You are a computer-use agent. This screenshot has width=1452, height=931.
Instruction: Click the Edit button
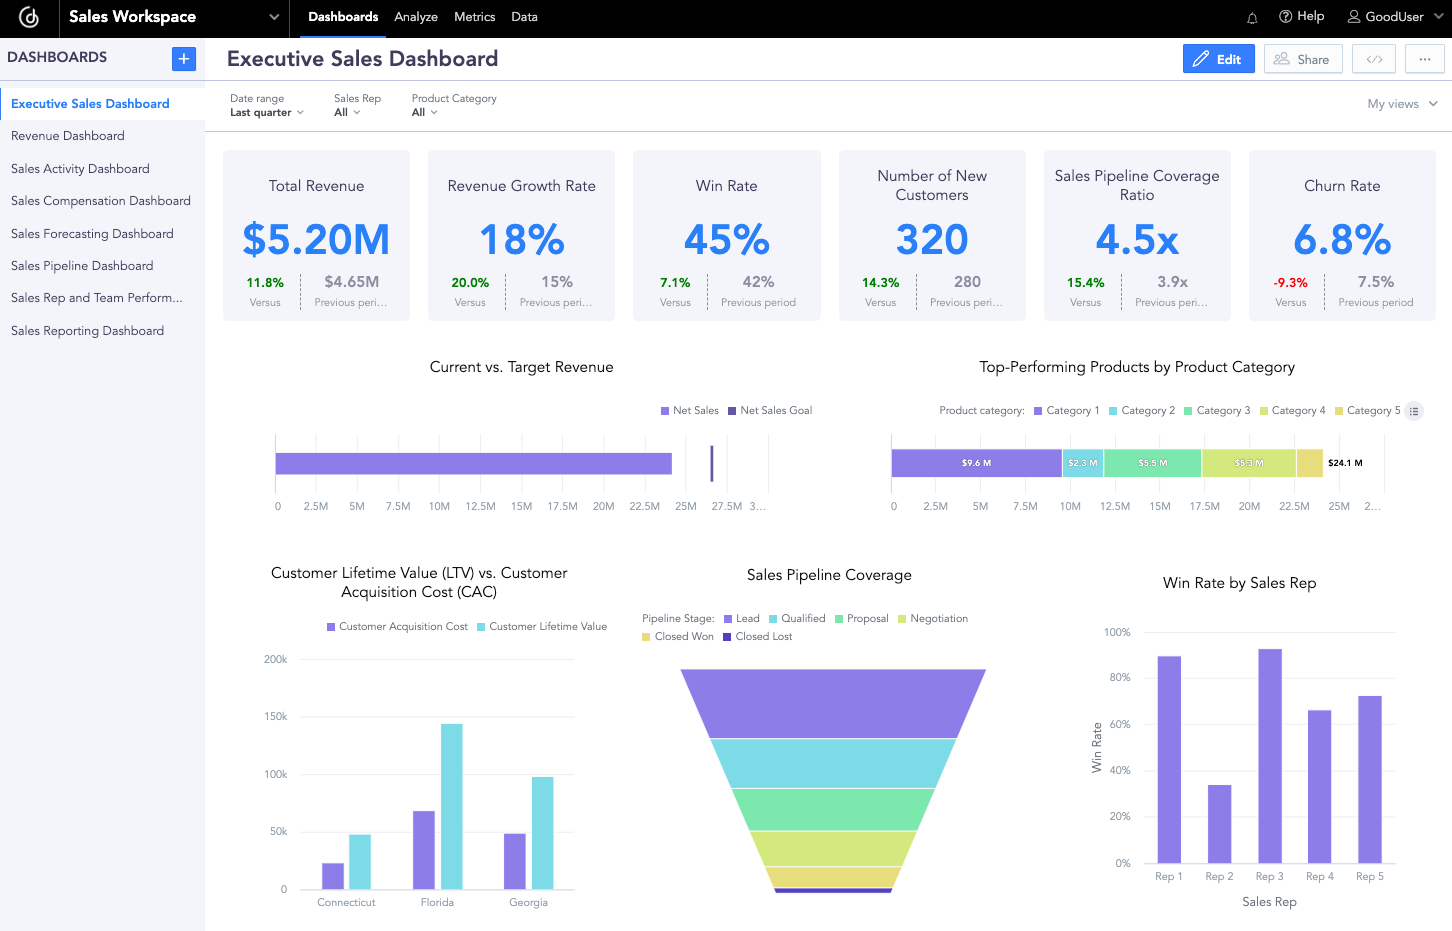pos(1218,58)
